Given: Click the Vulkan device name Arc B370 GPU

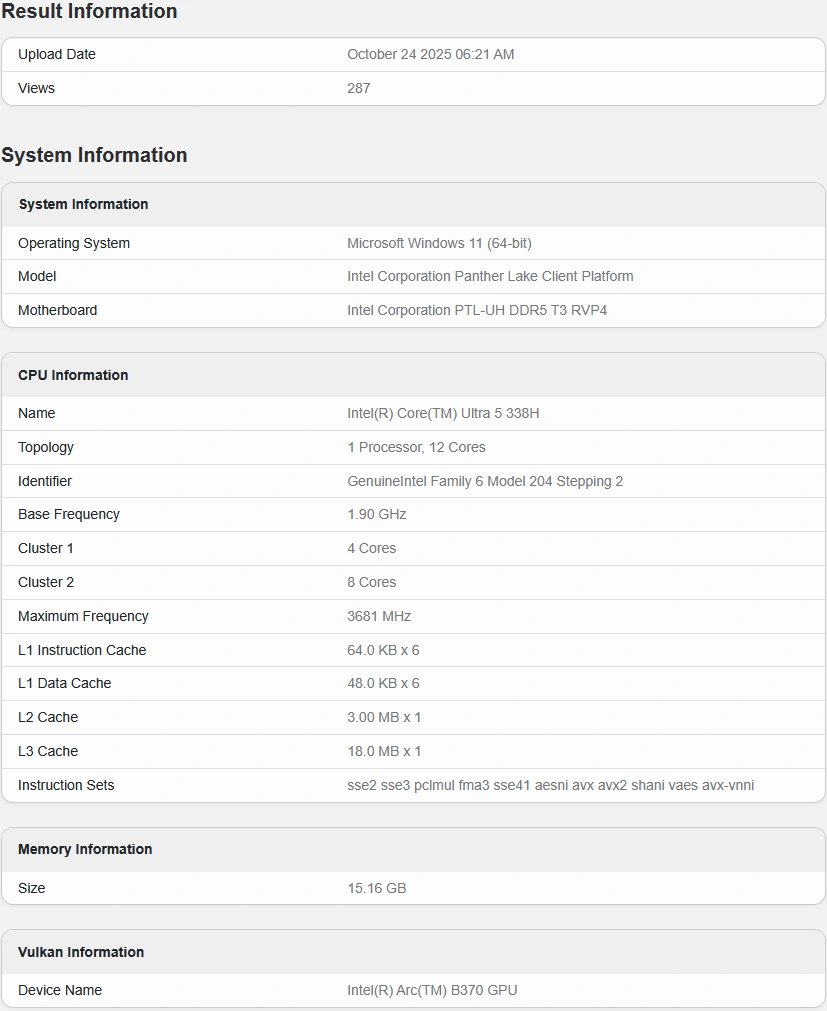Looking at the screenshot, I should tap(432, 990).
